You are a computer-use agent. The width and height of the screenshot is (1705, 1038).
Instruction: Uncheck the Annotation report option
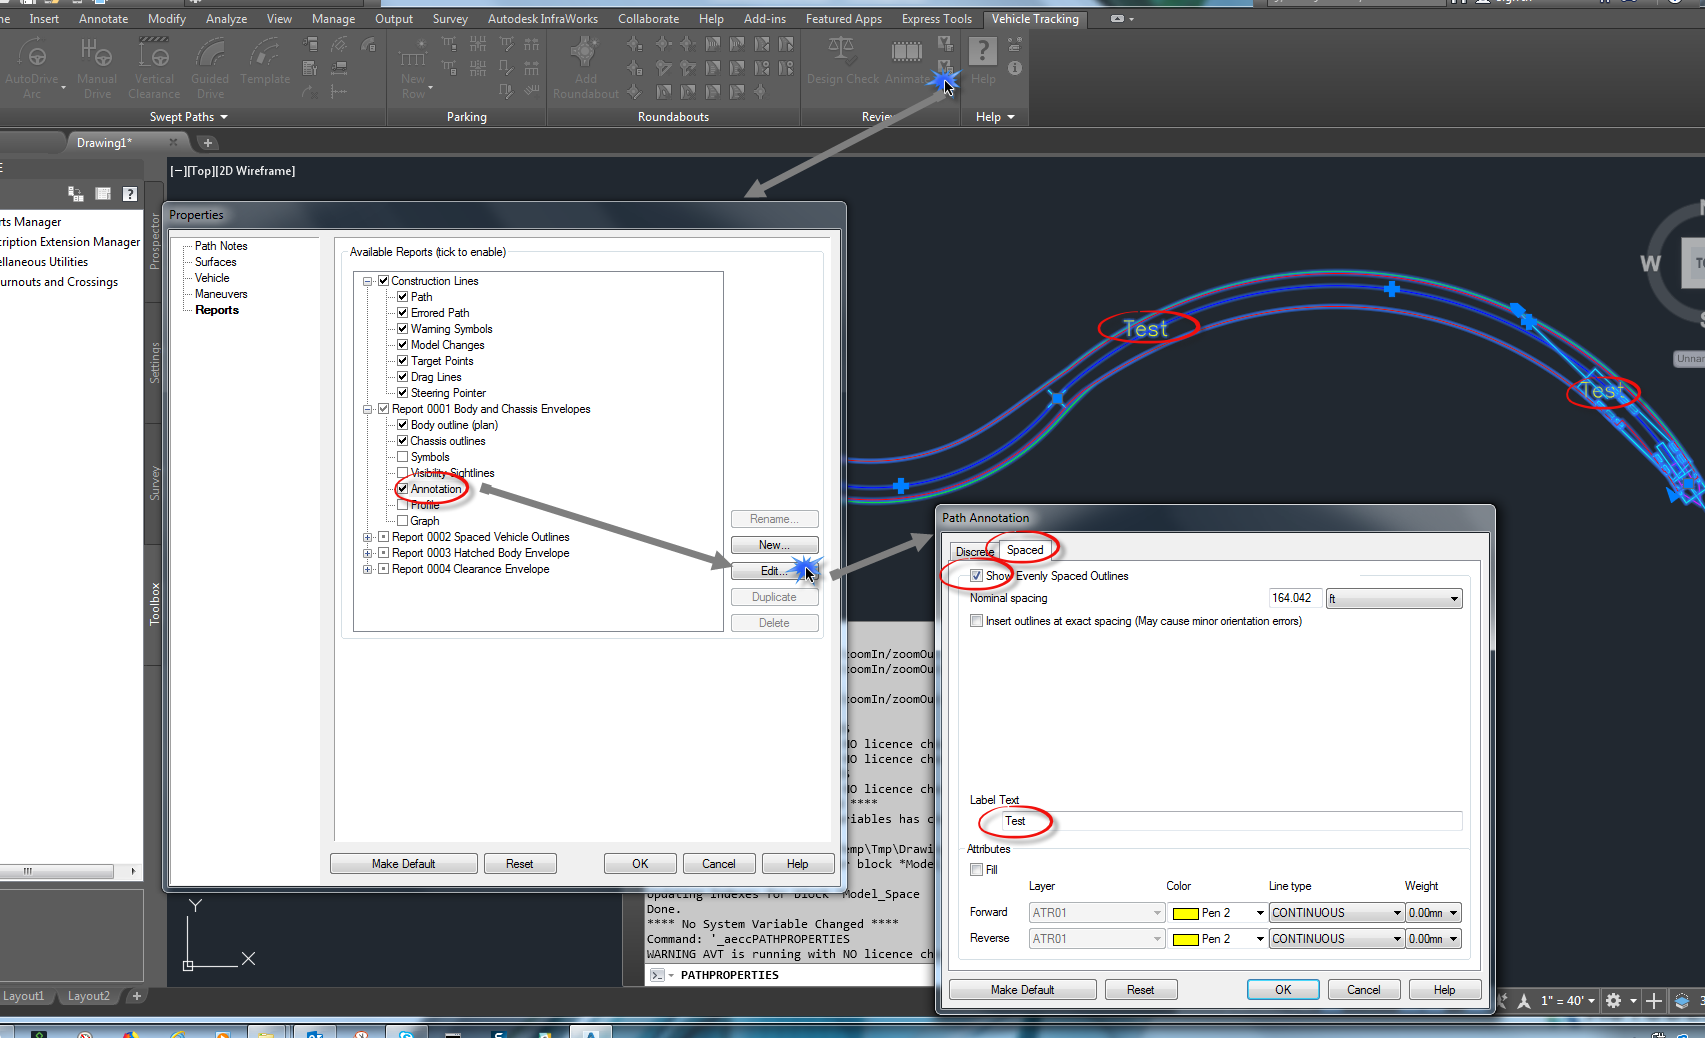point(401,489)
